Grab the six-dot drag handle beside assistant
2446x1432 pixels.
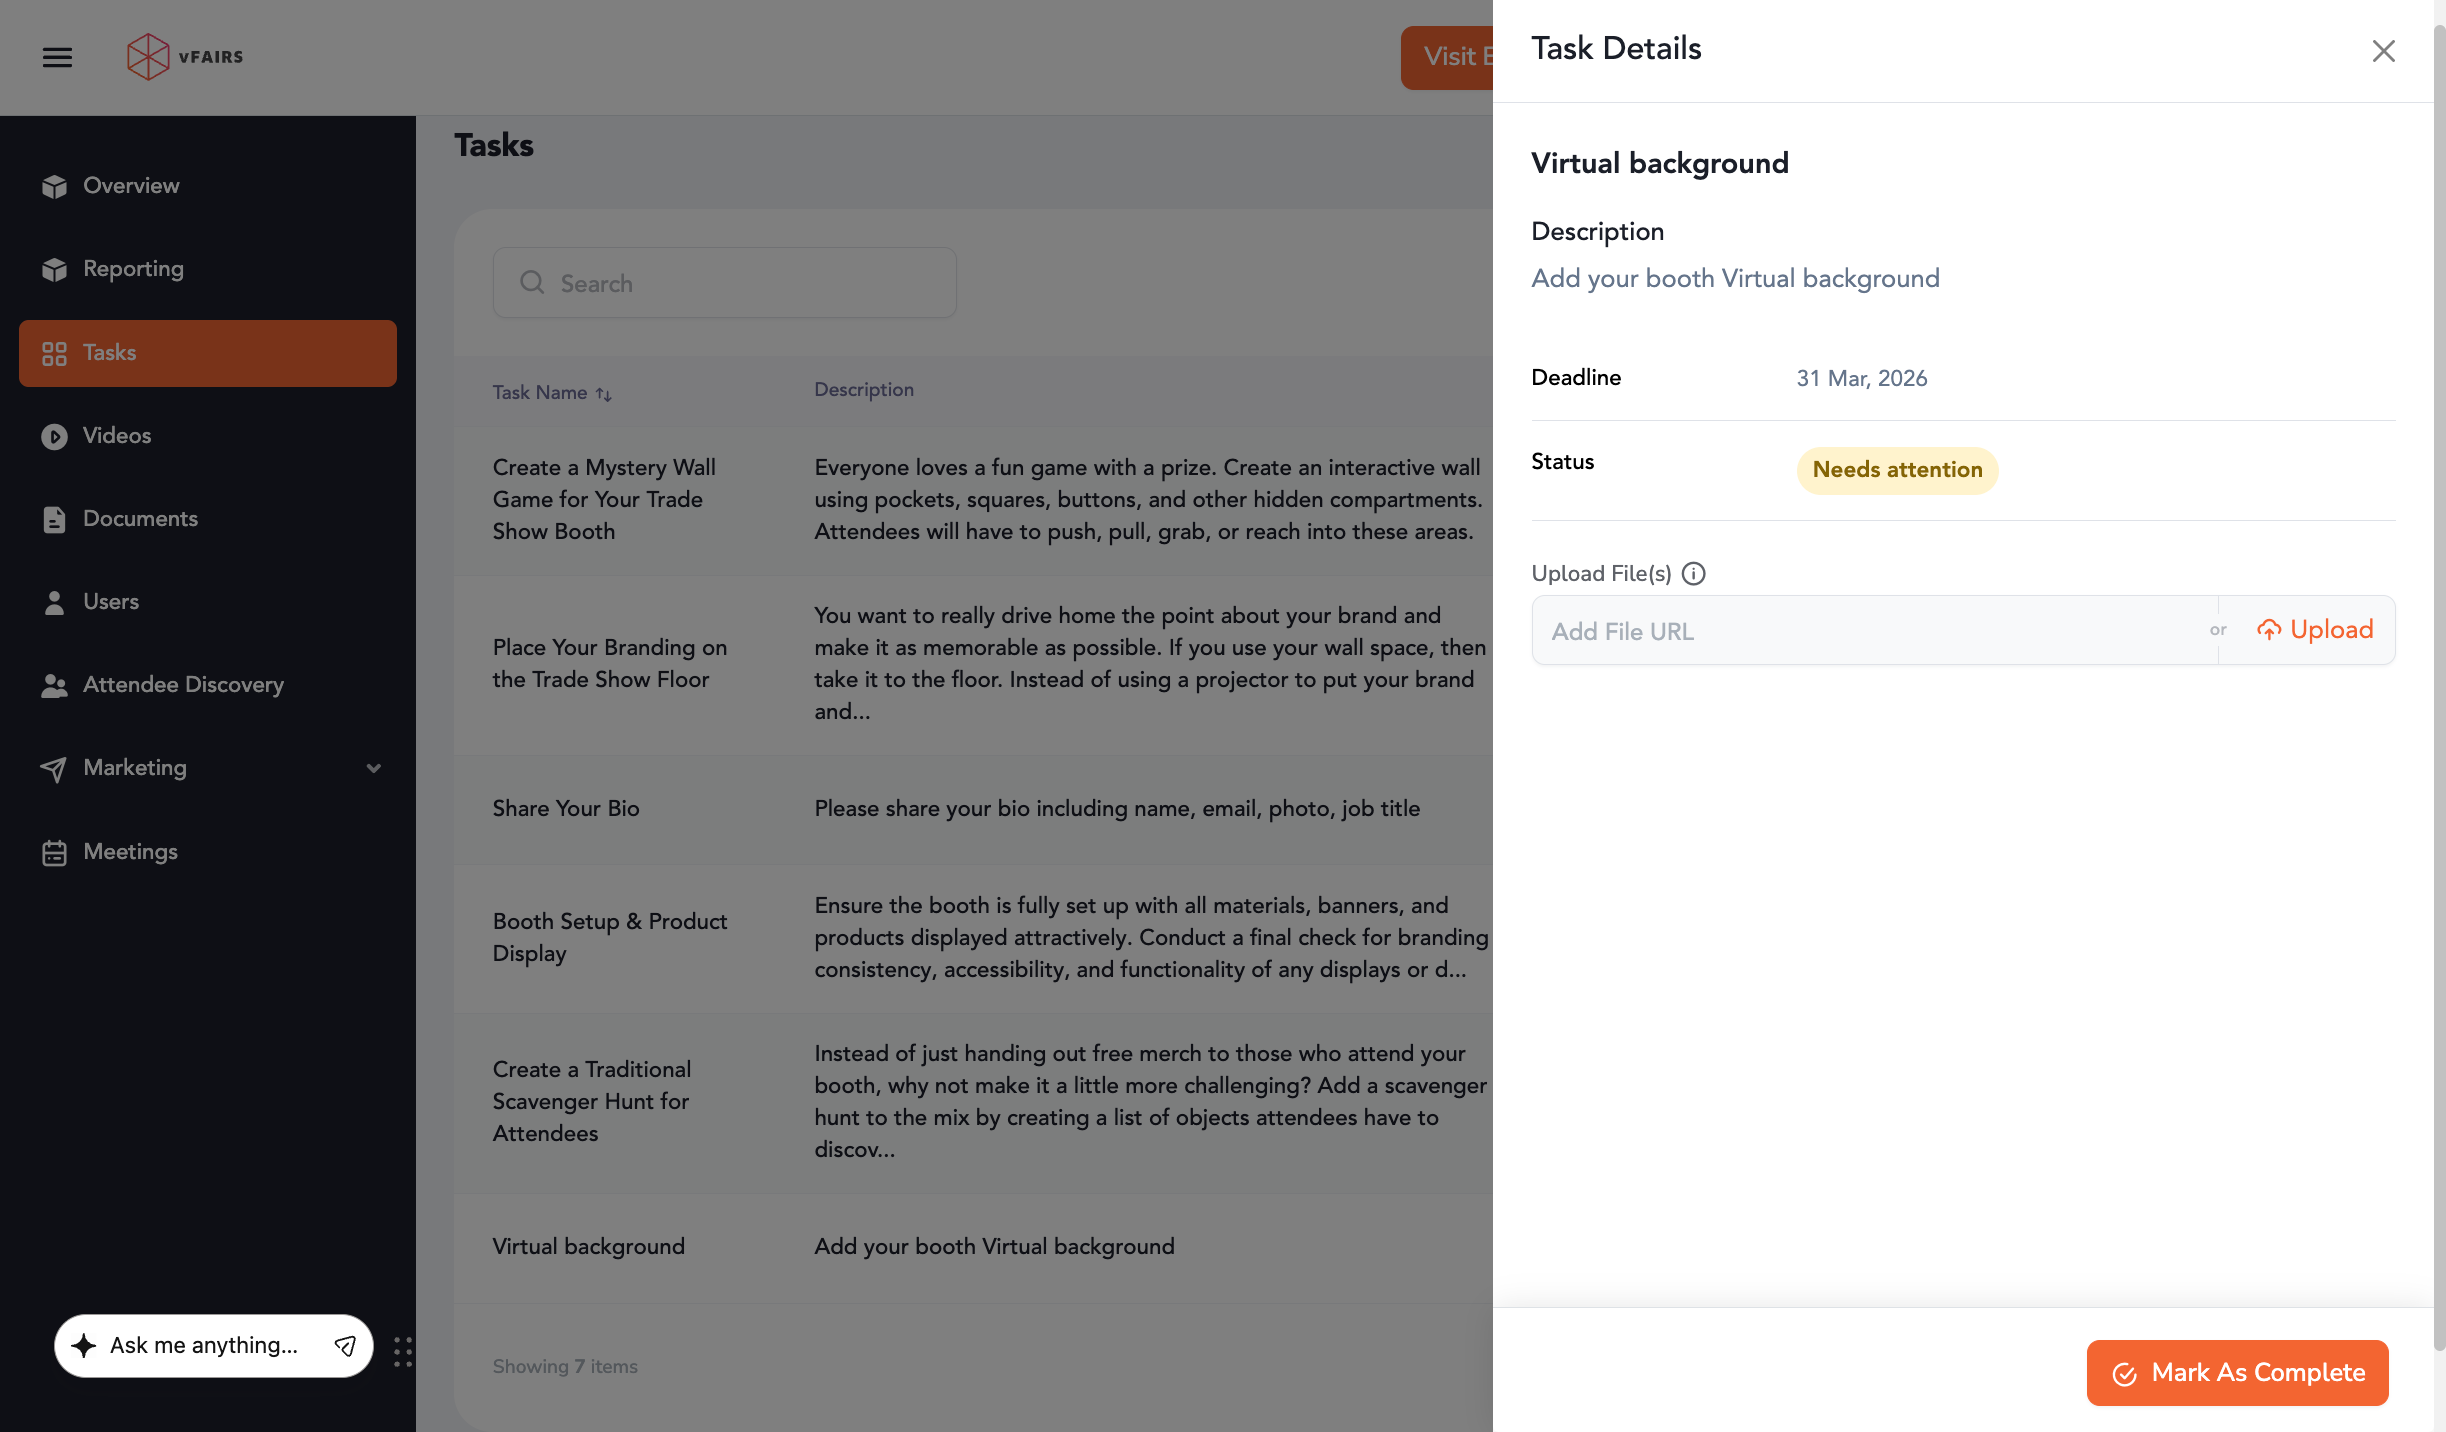click(402, 1351)
